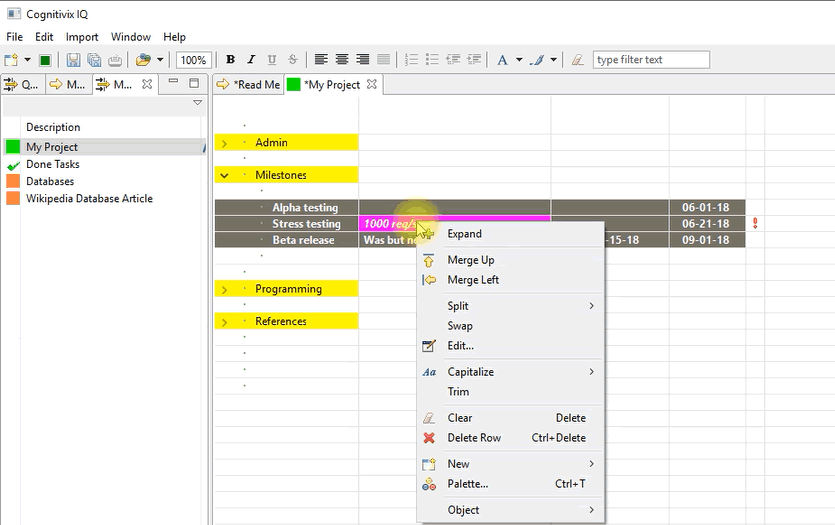Select Done Tasks in the left list
Image resolution: width=835 pixels, height=525 pixels.
point(53,164)
